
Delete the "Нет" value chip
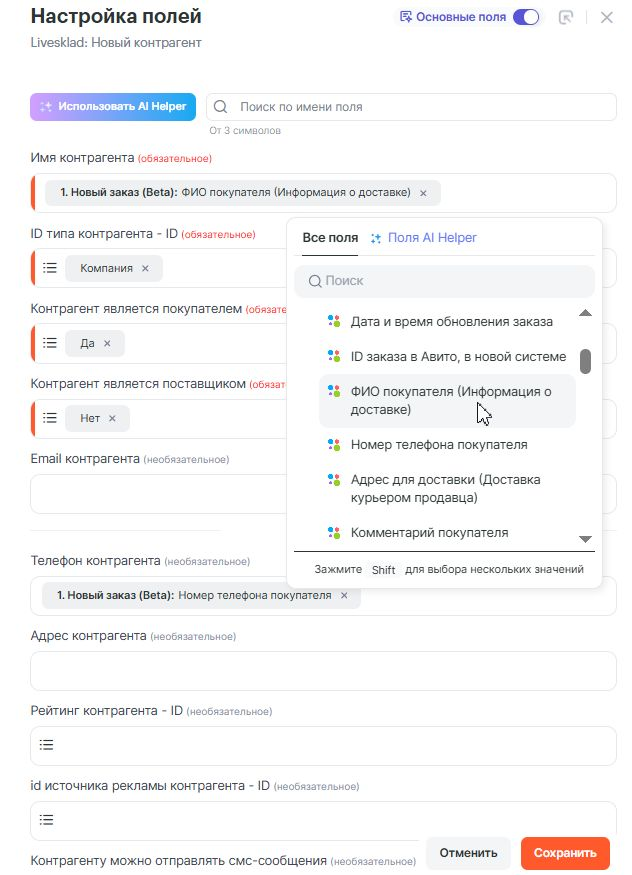[112, 418]
